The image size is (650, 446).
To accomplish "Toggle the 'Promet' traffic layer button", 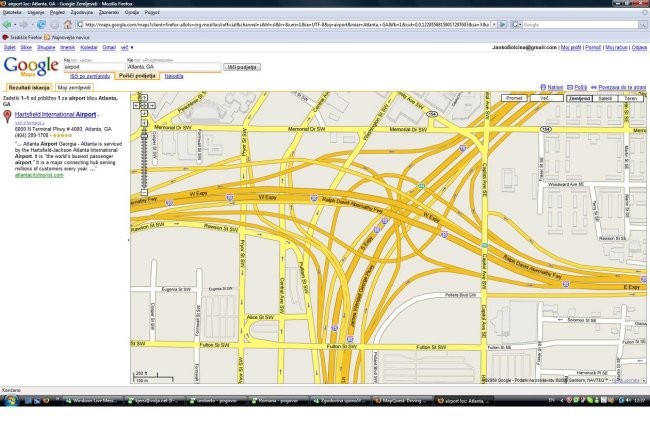I will 514,98.
